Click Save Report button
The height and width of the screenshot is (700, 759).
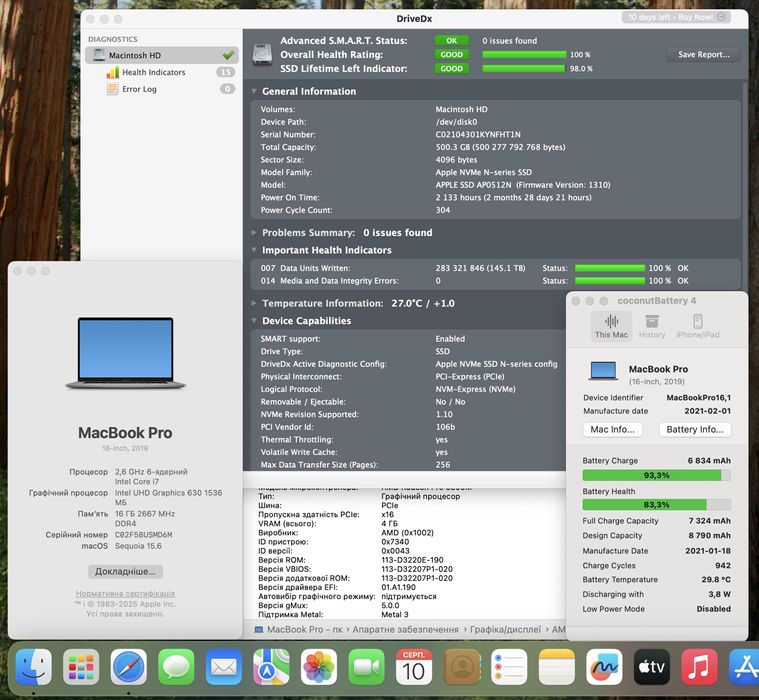704,55
